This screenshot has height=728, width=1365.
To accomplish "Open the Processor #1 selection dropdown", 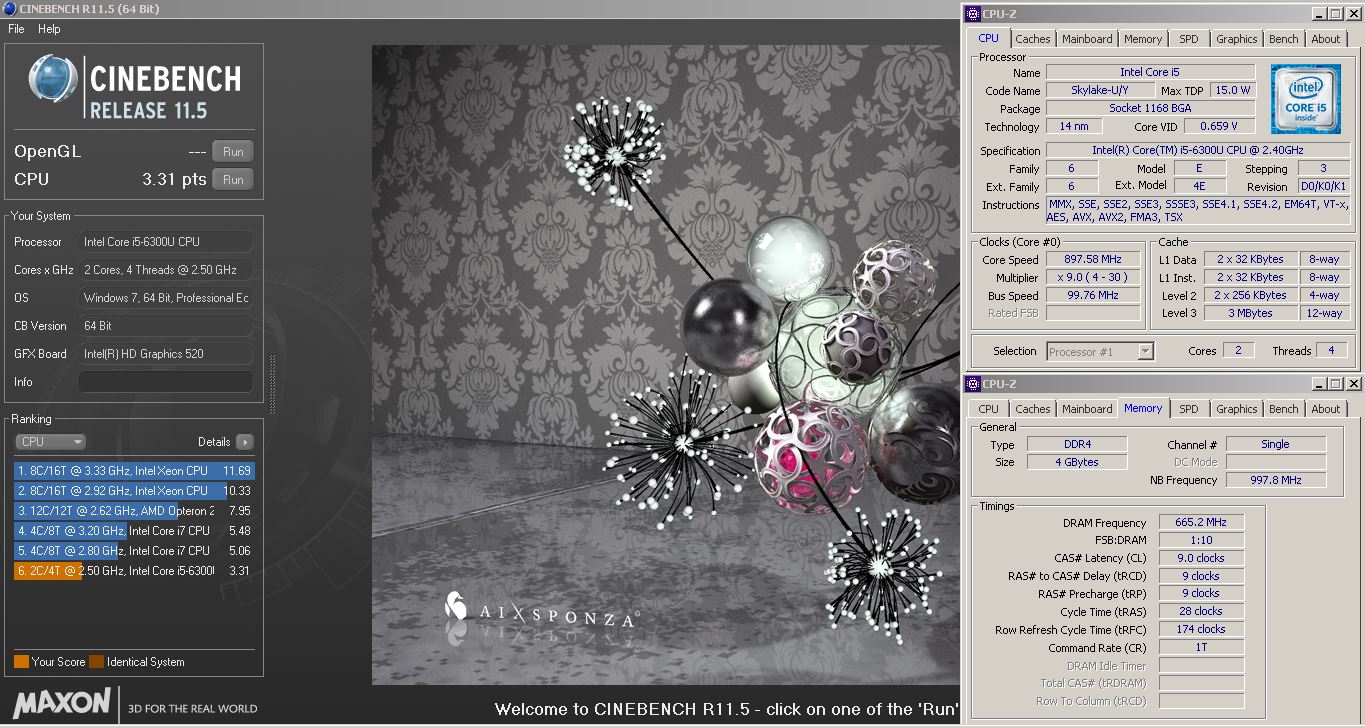I will (1100, 351).
